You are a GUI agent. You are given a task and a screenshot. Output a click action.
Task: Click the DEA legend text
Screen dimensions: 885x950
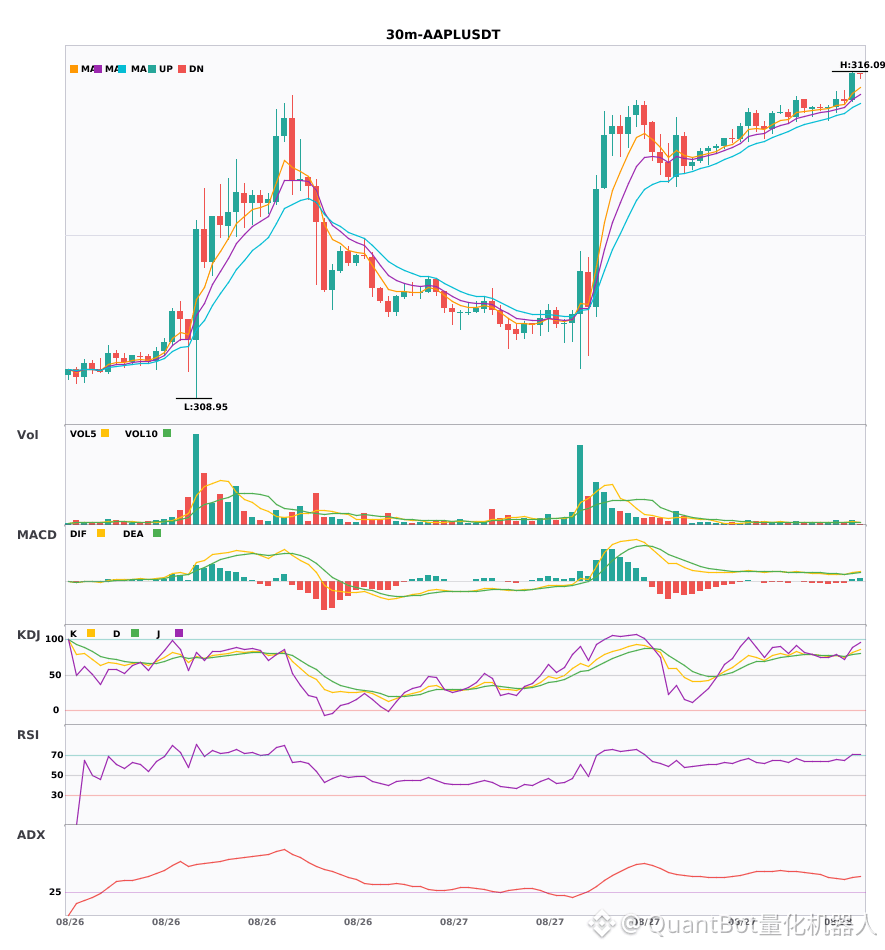click(133, 534)
